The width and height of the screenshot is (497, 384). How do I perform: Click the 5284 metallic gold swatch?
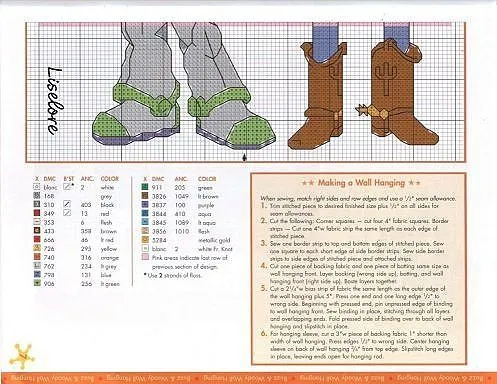coord(145,240)
